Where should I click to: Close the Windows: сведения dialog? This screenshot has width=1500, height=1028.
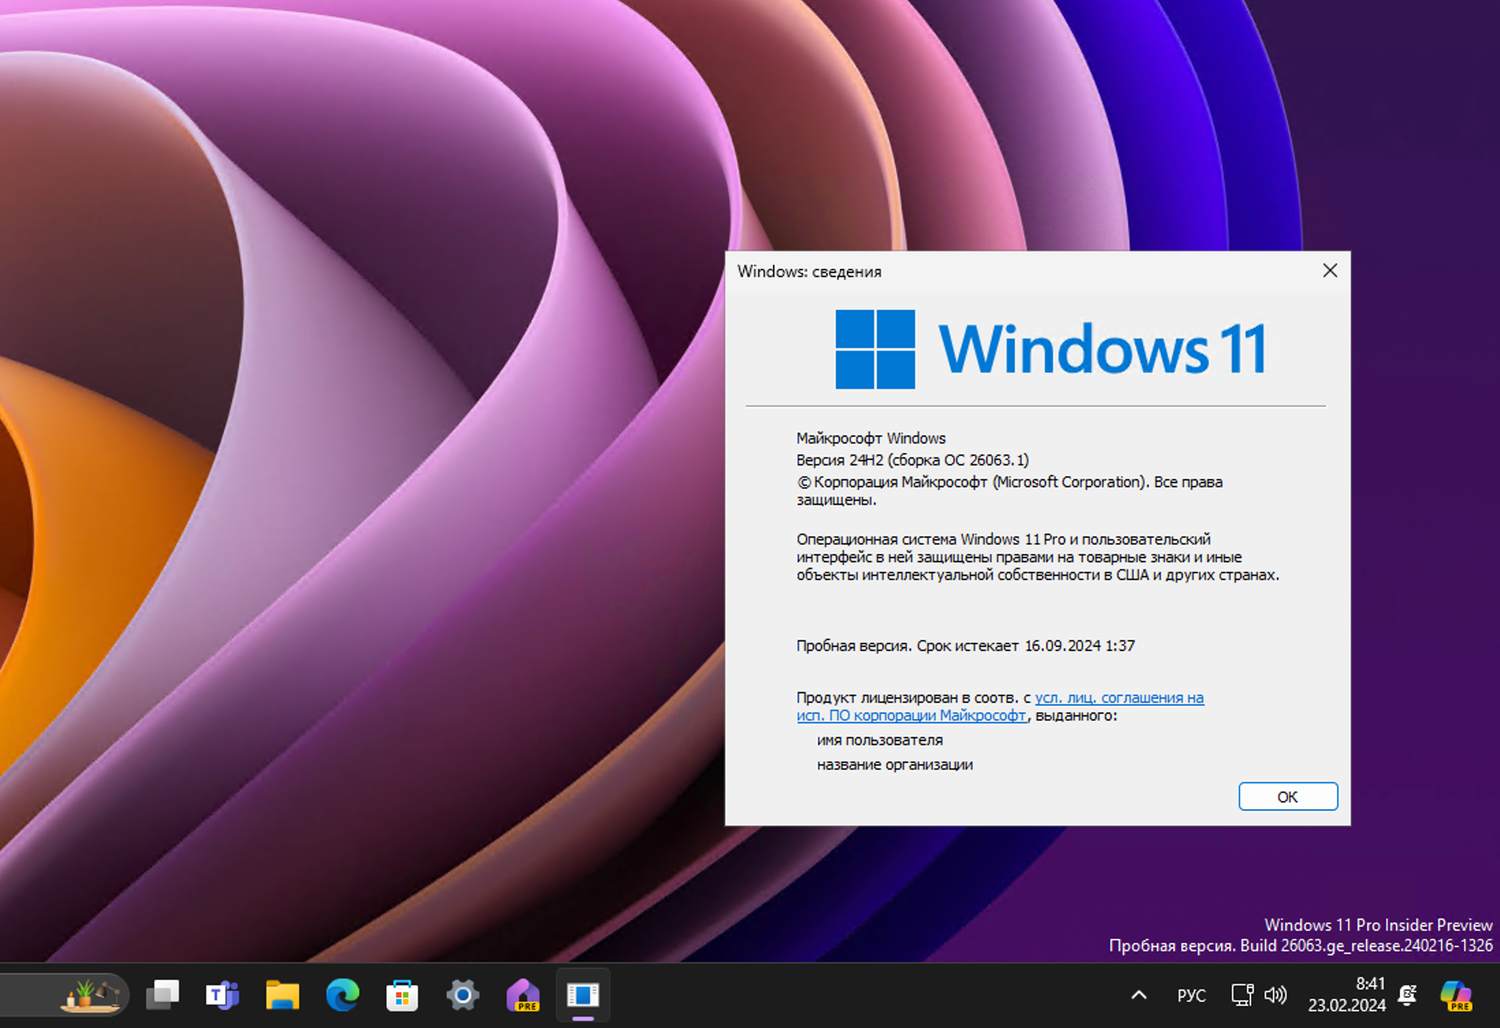point(1330,270)
